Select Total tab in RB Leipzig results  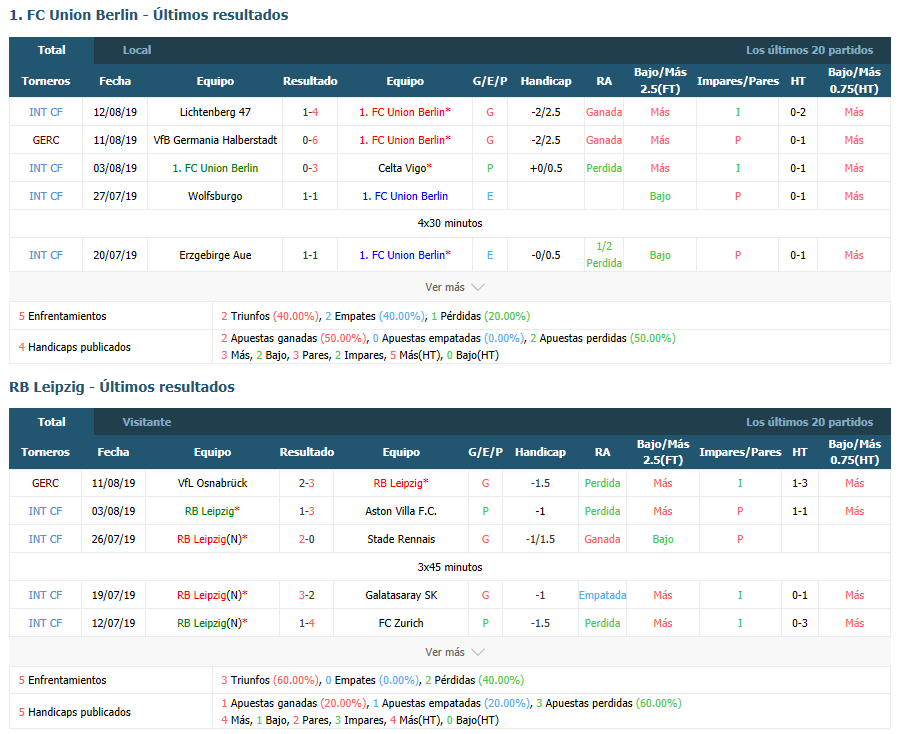click(52, 422)
